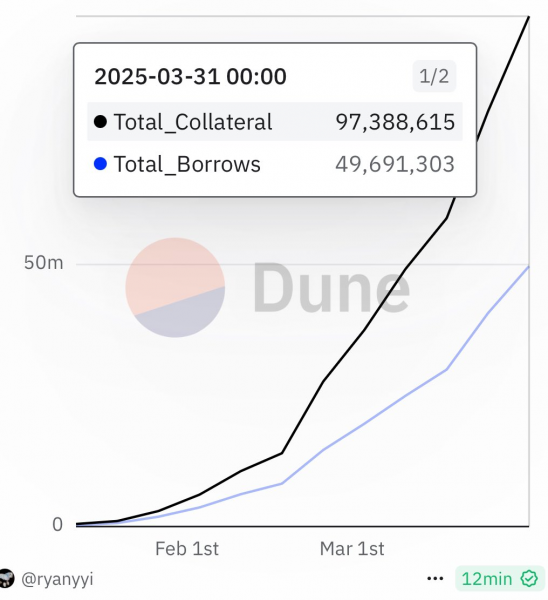Select the Total_Collateral row in tooltip
This screenshot has height=600, width=548.
coord(275,122)
